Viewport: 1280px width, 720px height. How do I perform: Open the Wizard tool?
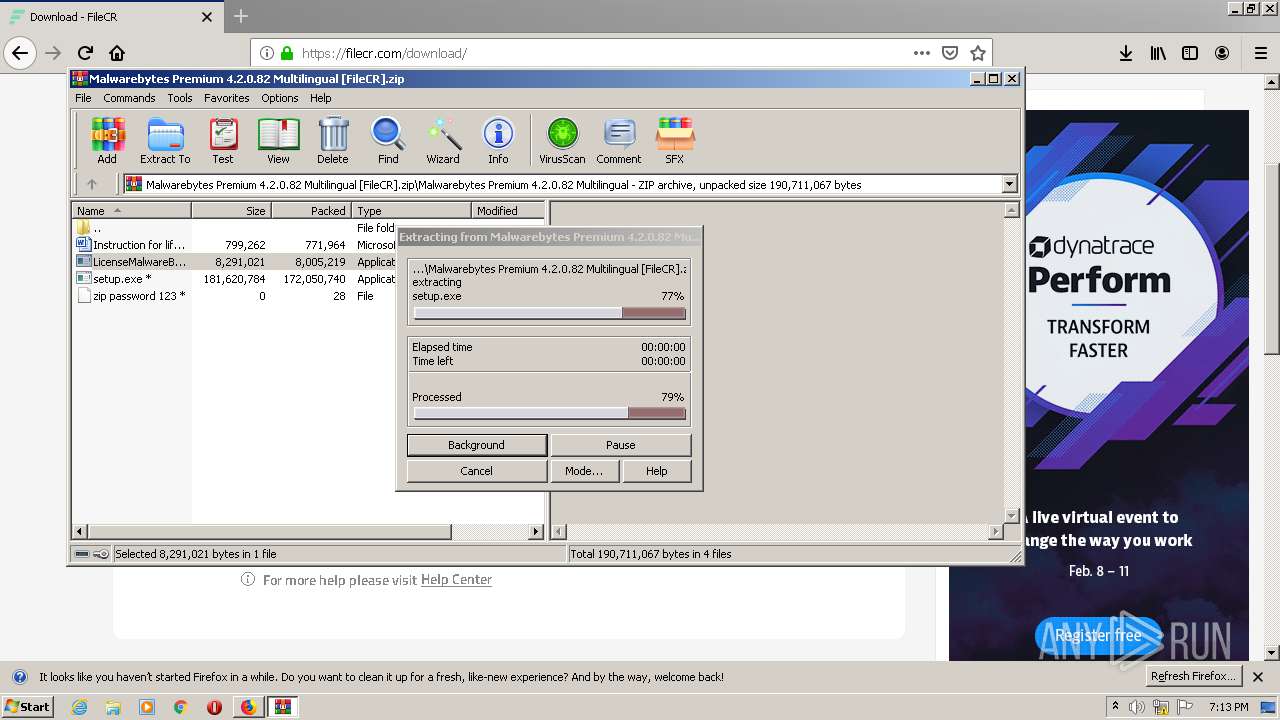click(443, 140)
